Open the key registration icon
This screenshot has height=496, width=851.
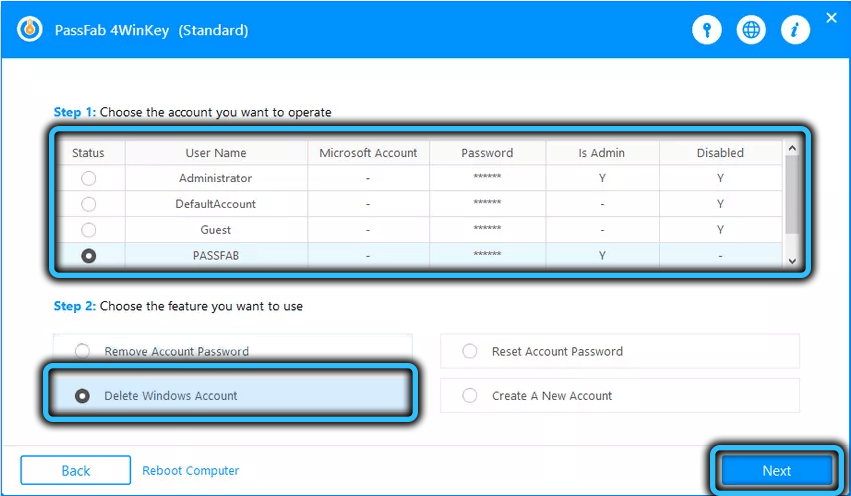click(707, 30)
